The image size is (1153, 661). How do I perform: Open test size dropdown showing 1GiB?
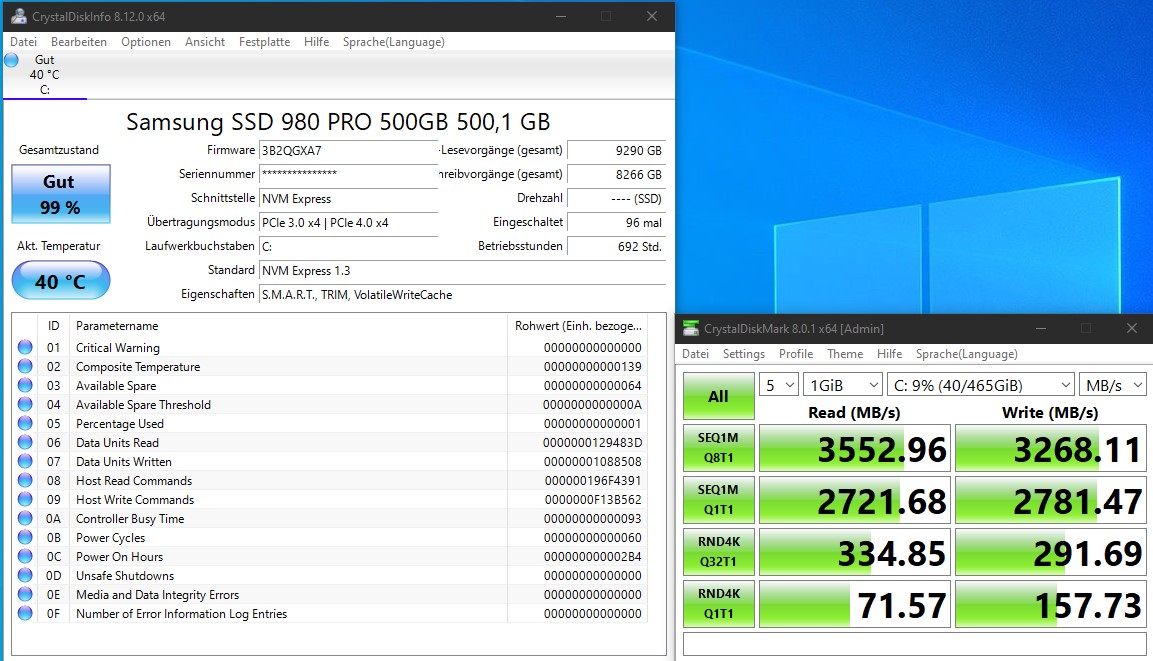(842, 385)
